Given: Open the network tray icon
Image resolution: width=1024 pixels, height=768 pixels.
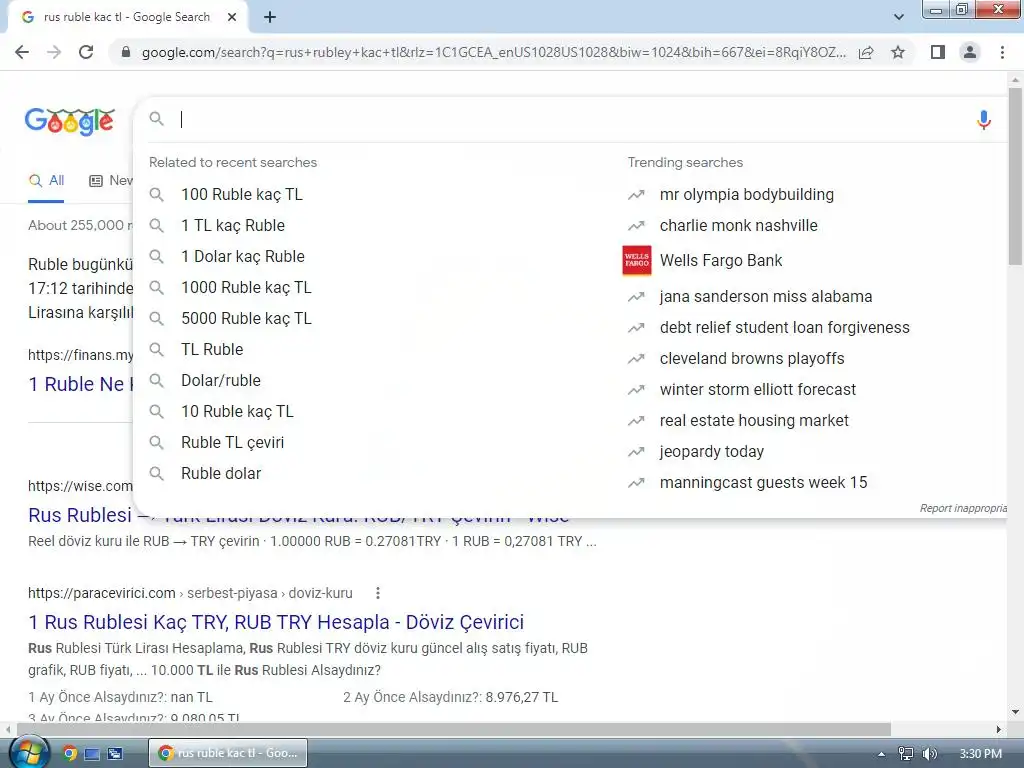Looking at the screenshot, I should pos(906,754).
